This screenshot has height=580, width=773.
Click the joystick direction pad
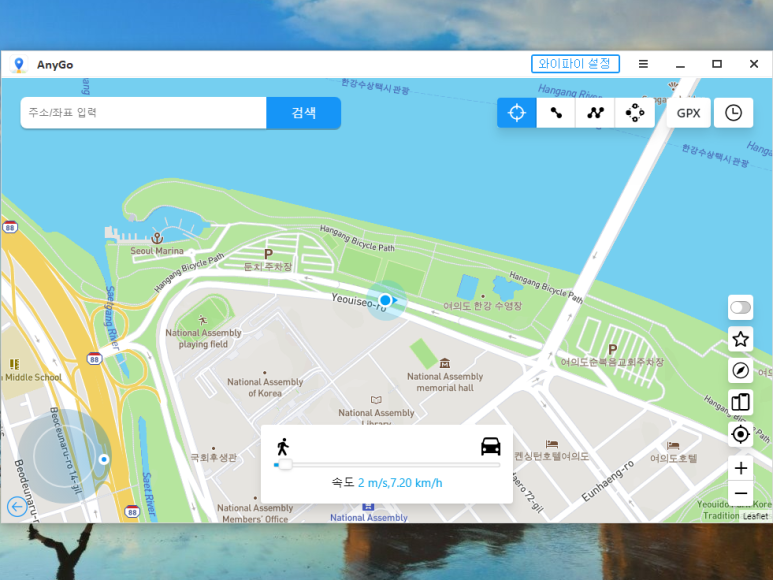tap(65, 456)
